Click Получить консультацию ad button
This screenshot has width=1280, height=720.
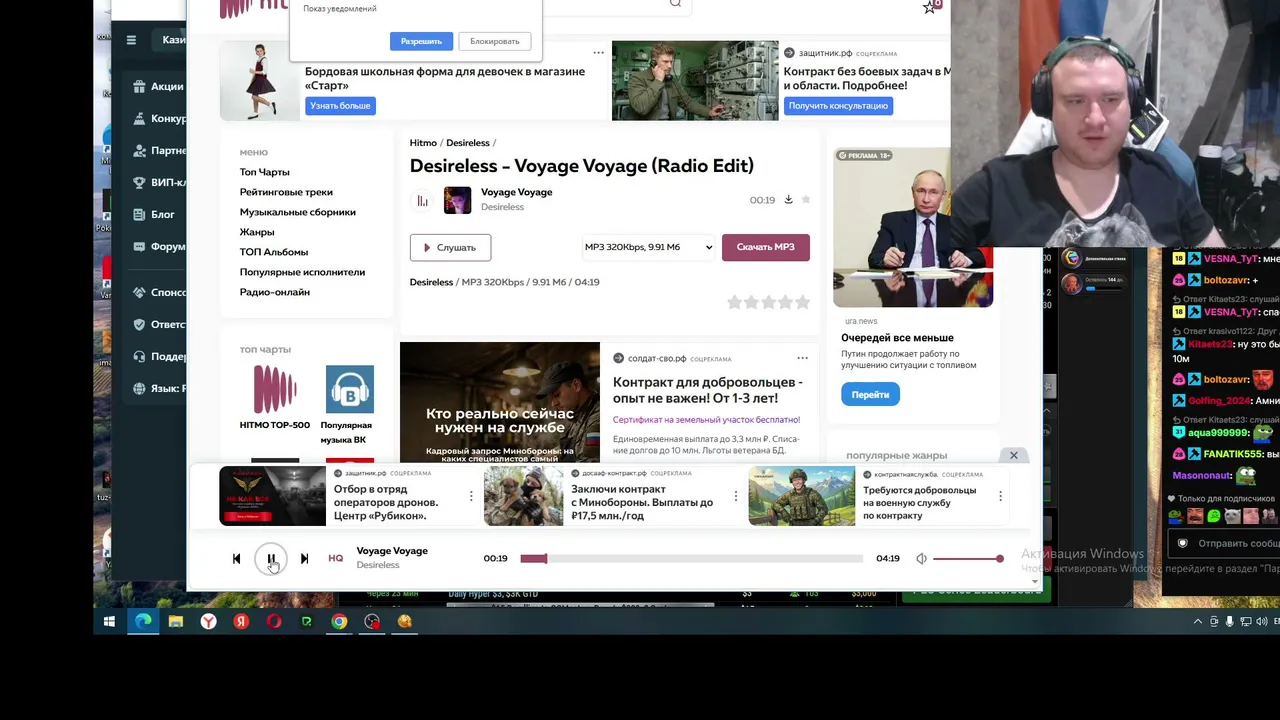(838, 105)
